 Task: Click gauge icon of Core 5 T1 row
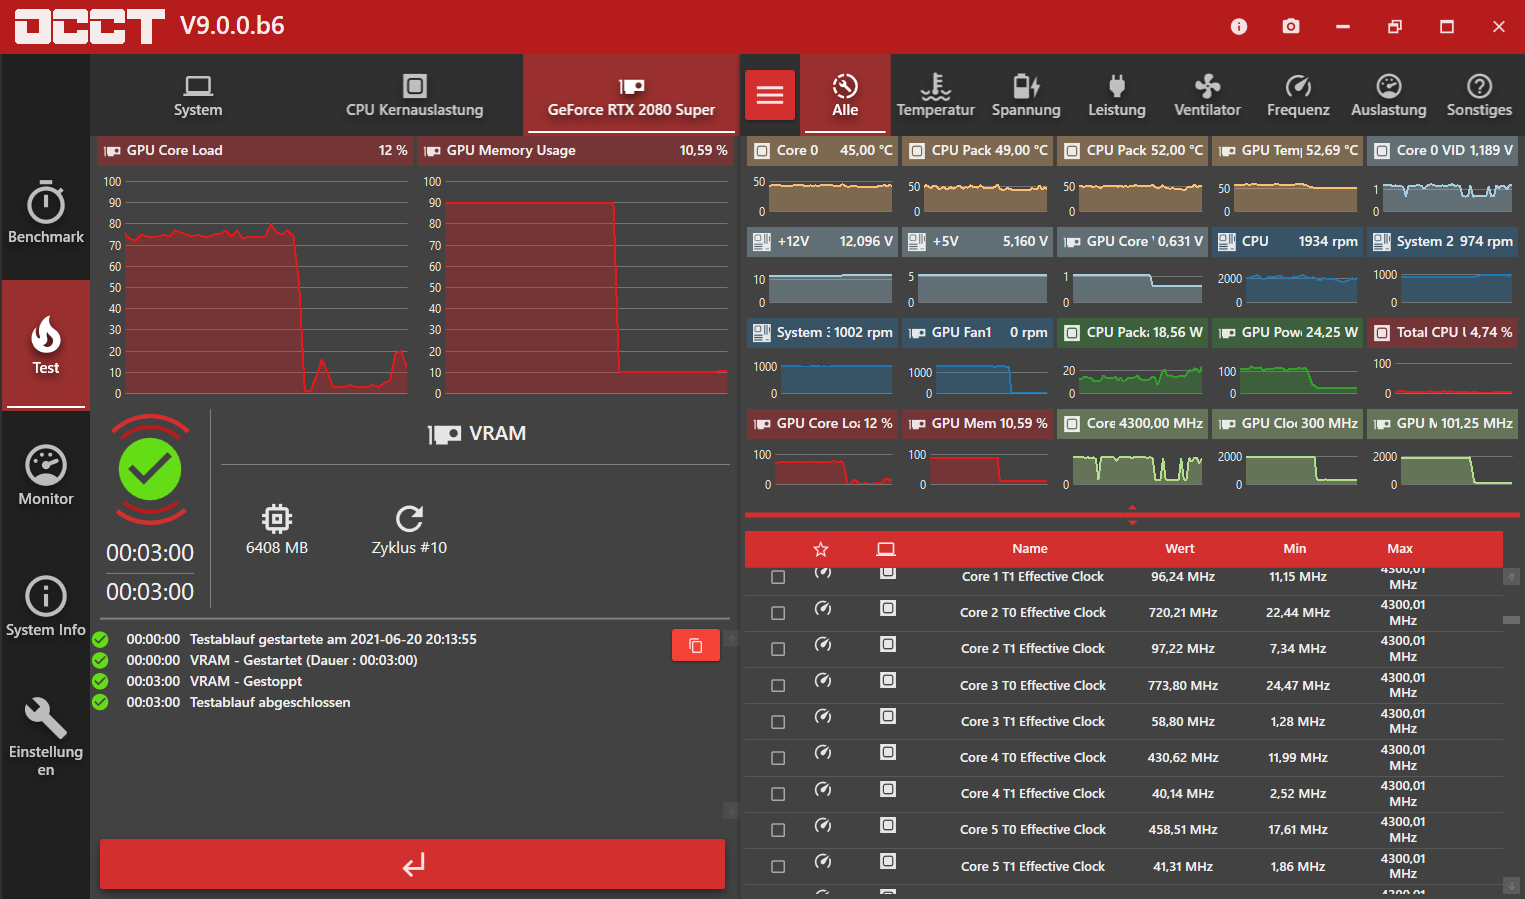click(x=823, y=861)
